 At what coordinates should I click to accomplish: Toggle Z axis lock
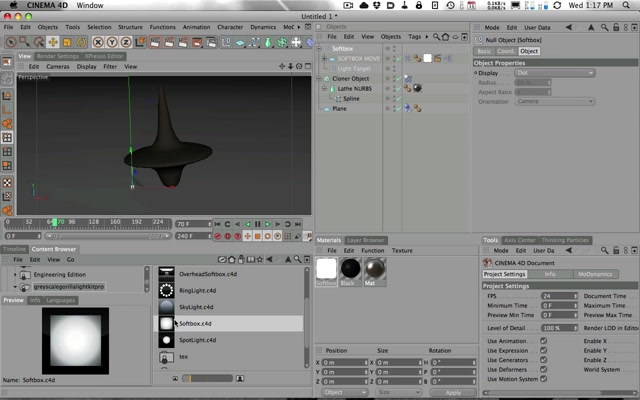point(126,42)
